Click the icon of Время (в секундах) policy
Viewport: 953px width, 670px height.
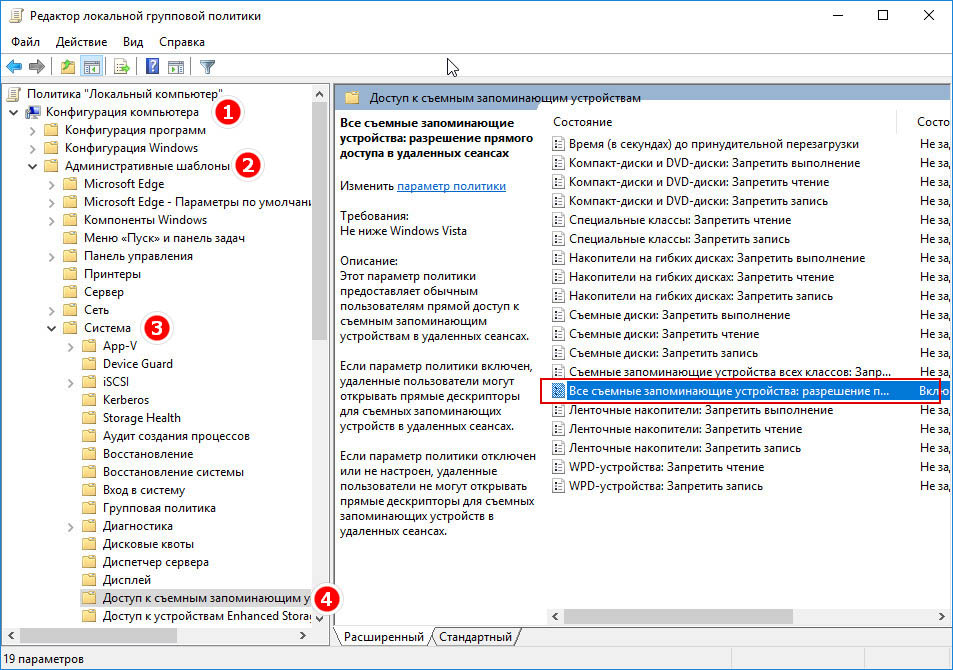[x=558, y=144]
